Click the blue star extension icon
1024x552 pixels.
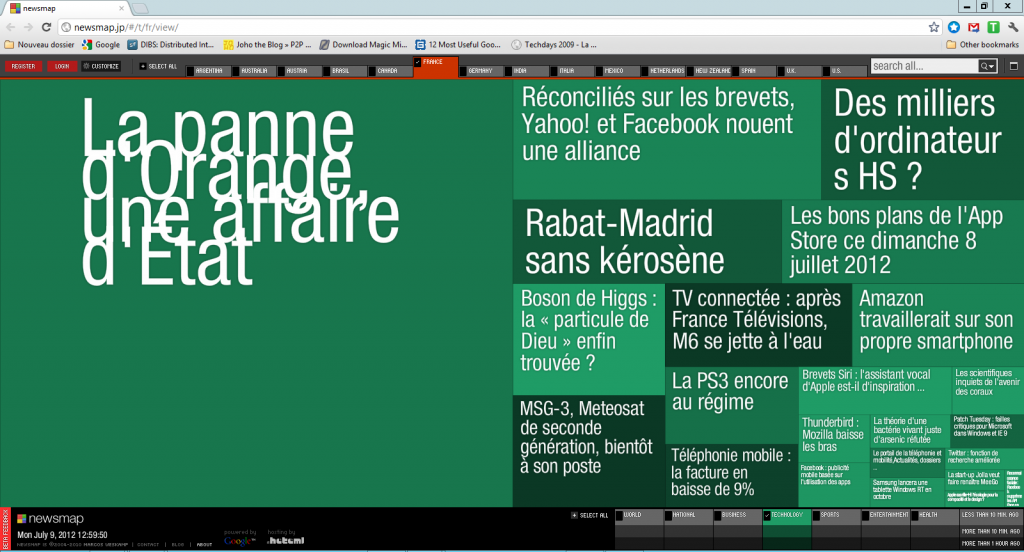[x=954, y=27]
